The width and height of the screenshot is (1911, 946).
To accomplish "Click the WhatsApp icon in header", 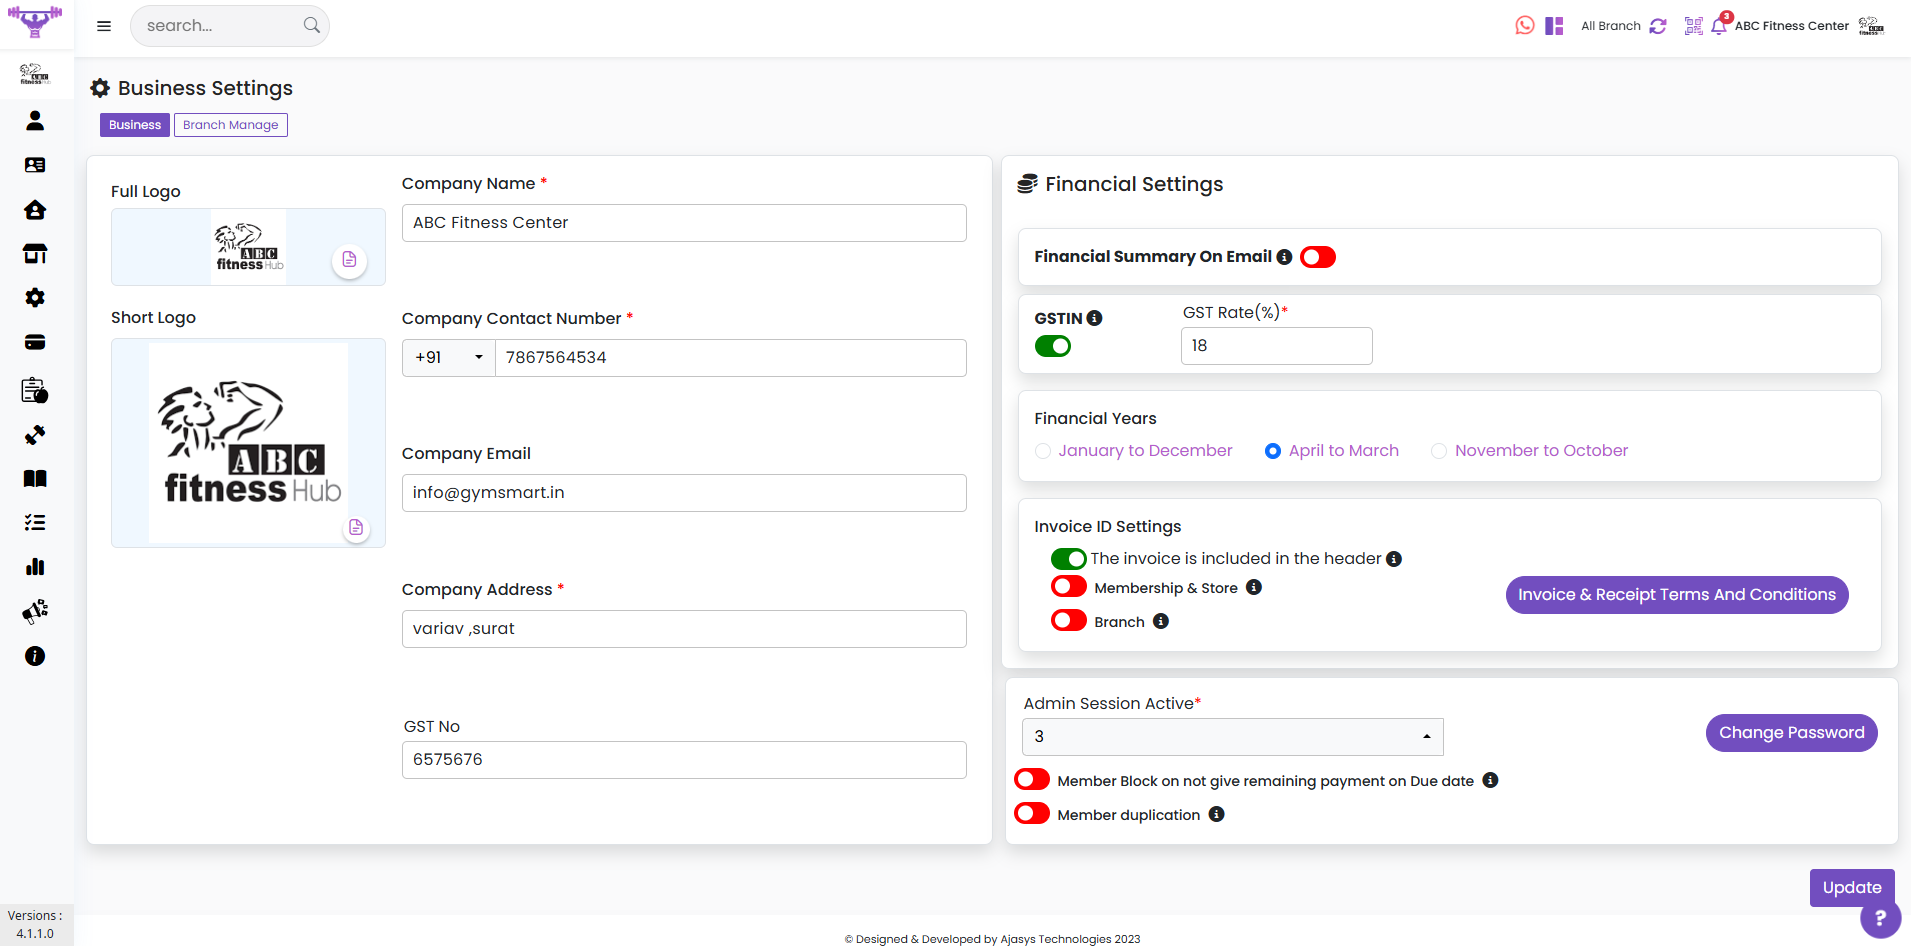I will click(1524, 26).
